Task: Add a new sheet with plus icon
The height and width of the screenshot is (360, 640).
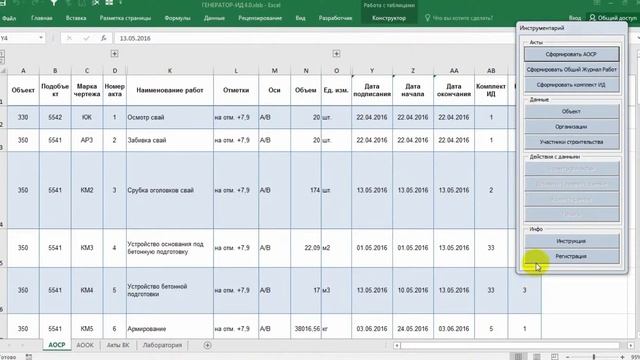Action: pyautogui.click(x=207, y=345)
